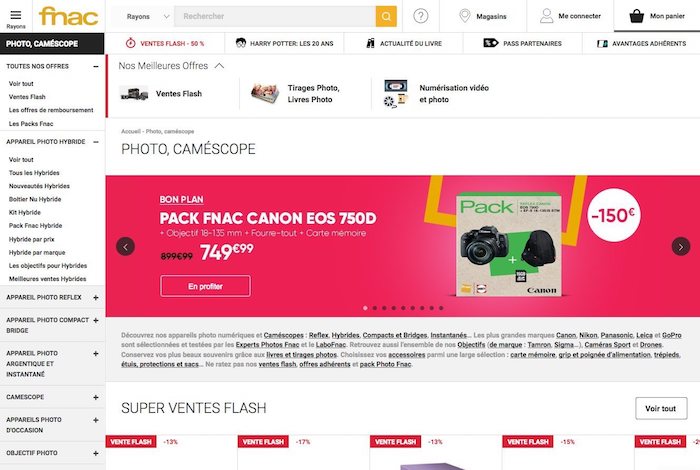This screenshot has width=700, height=470.
Task: Open the Mon panier basket icon
Action: (x=636, y=16)
